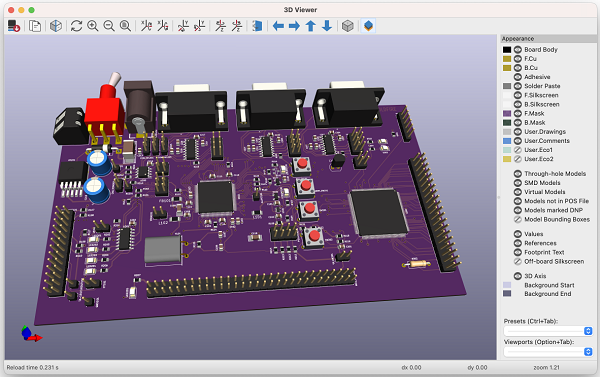Open the Presets dropdown
The width and height of the screenshot is (600, 377).
548,331
